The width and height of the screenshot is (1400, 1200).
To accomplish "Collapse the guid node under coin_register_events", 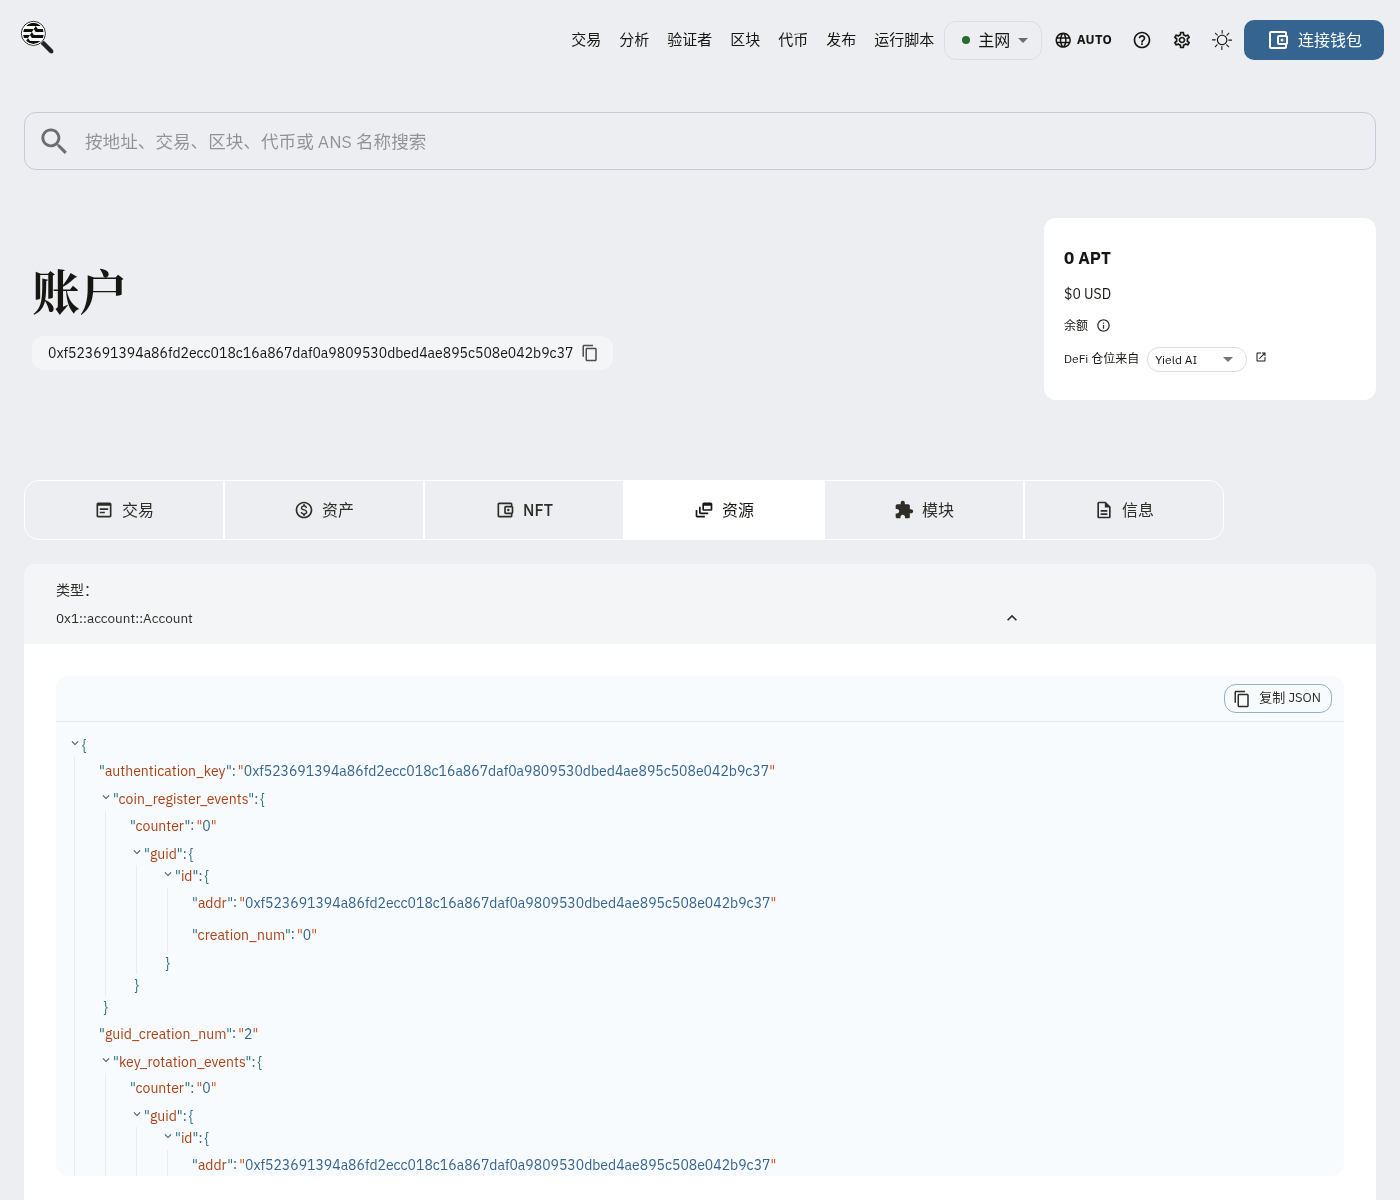I will point(137,853).
